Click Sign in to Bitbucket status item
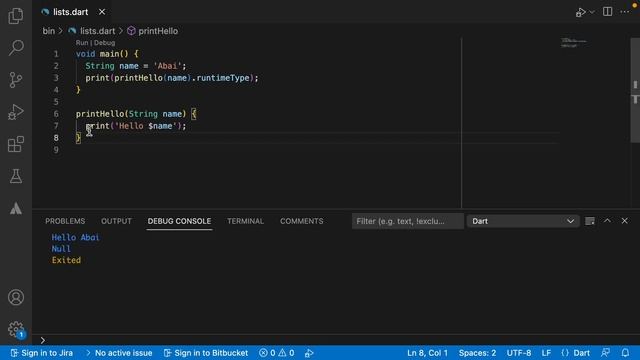This screenshot has width=640, height=360. pyautogui.click(x=206, y=353)
